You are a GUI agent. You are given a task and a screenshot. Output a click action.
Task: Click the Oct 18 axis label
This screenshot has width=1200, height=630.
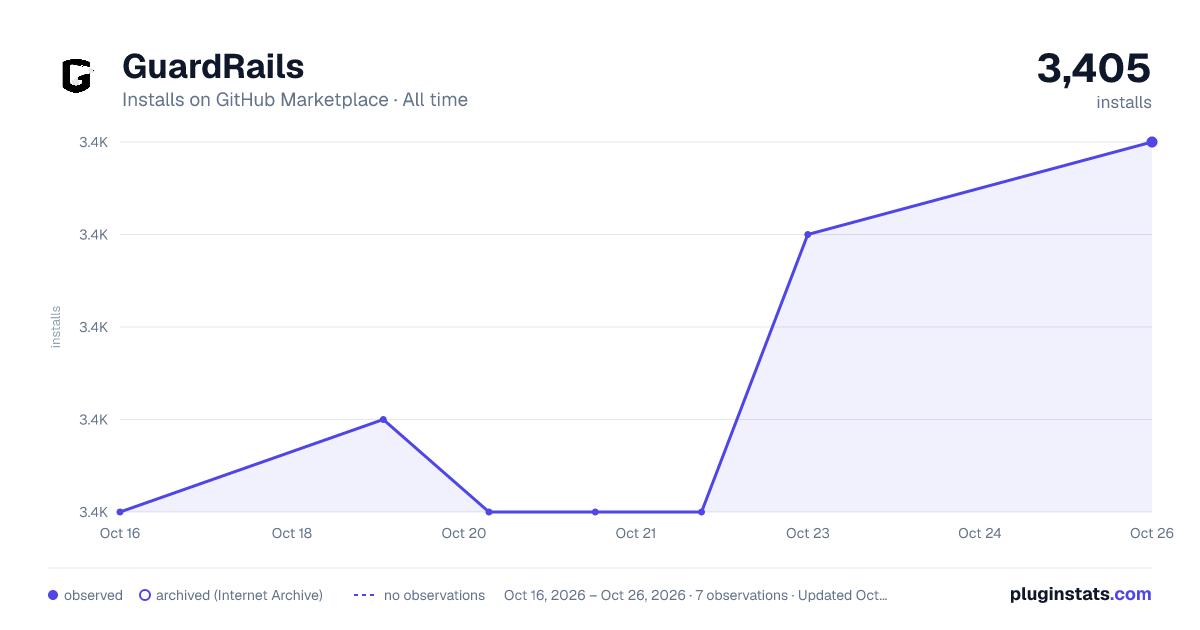(292, 533)
